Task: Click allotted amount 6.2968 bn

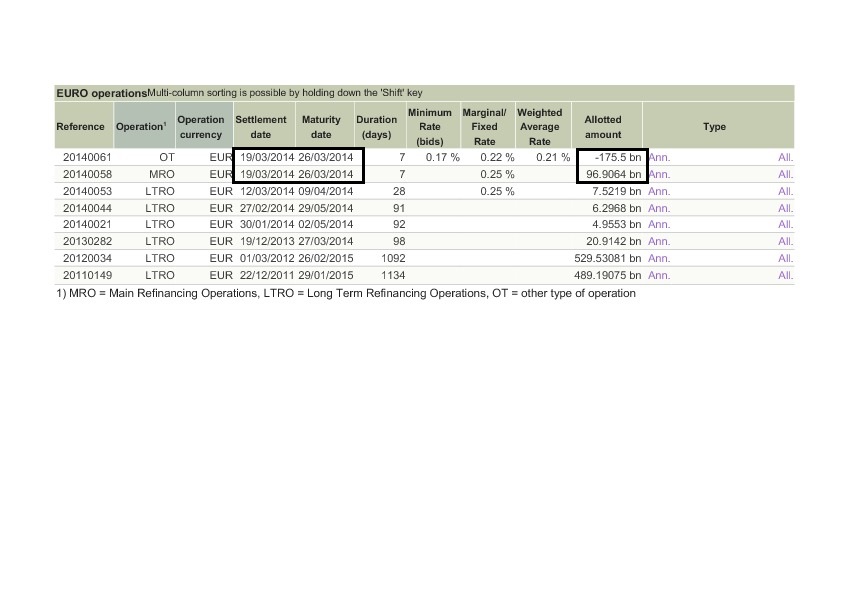Action: click(616, 208)
